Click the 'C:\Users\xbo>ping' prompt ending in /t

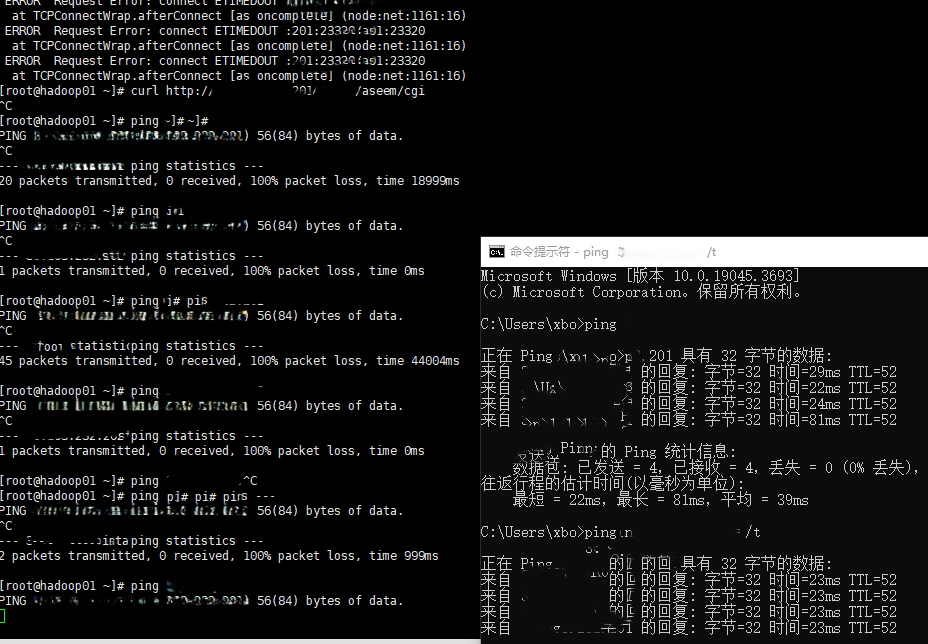click(x=620, y=532)
